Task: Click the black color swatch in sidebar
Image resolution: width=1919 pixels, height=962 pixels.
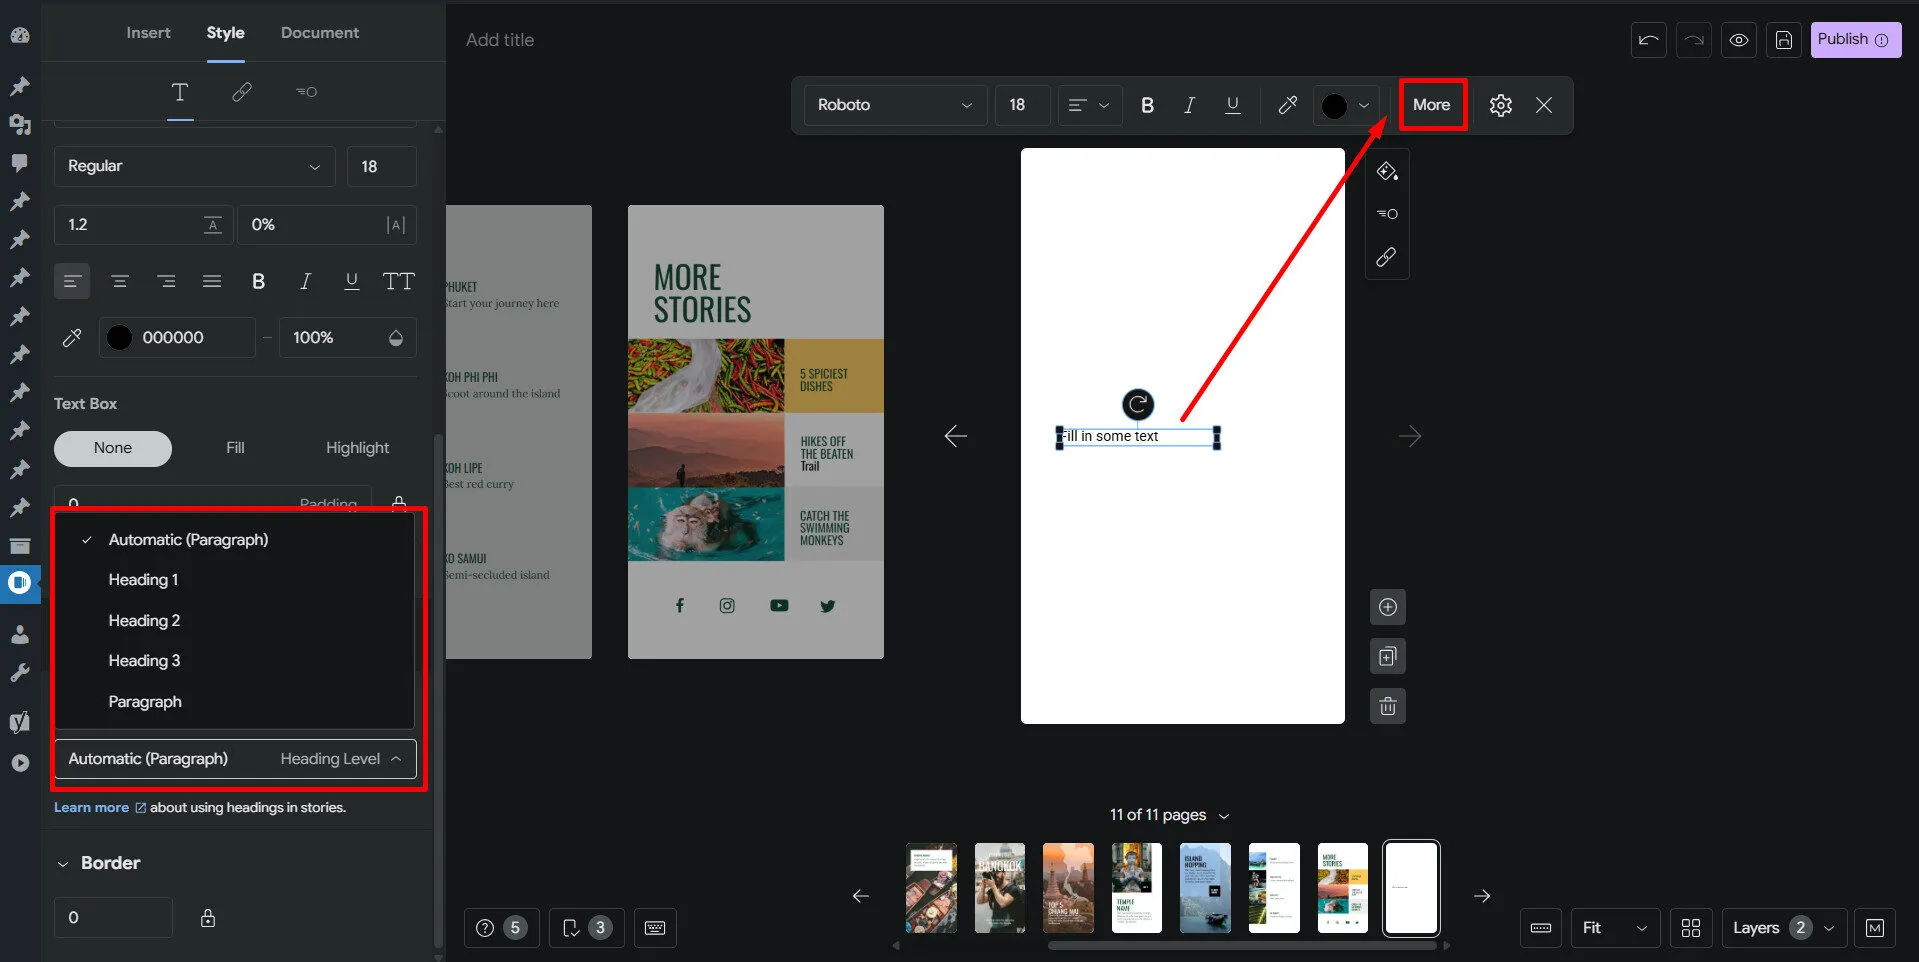Action: 119,338
